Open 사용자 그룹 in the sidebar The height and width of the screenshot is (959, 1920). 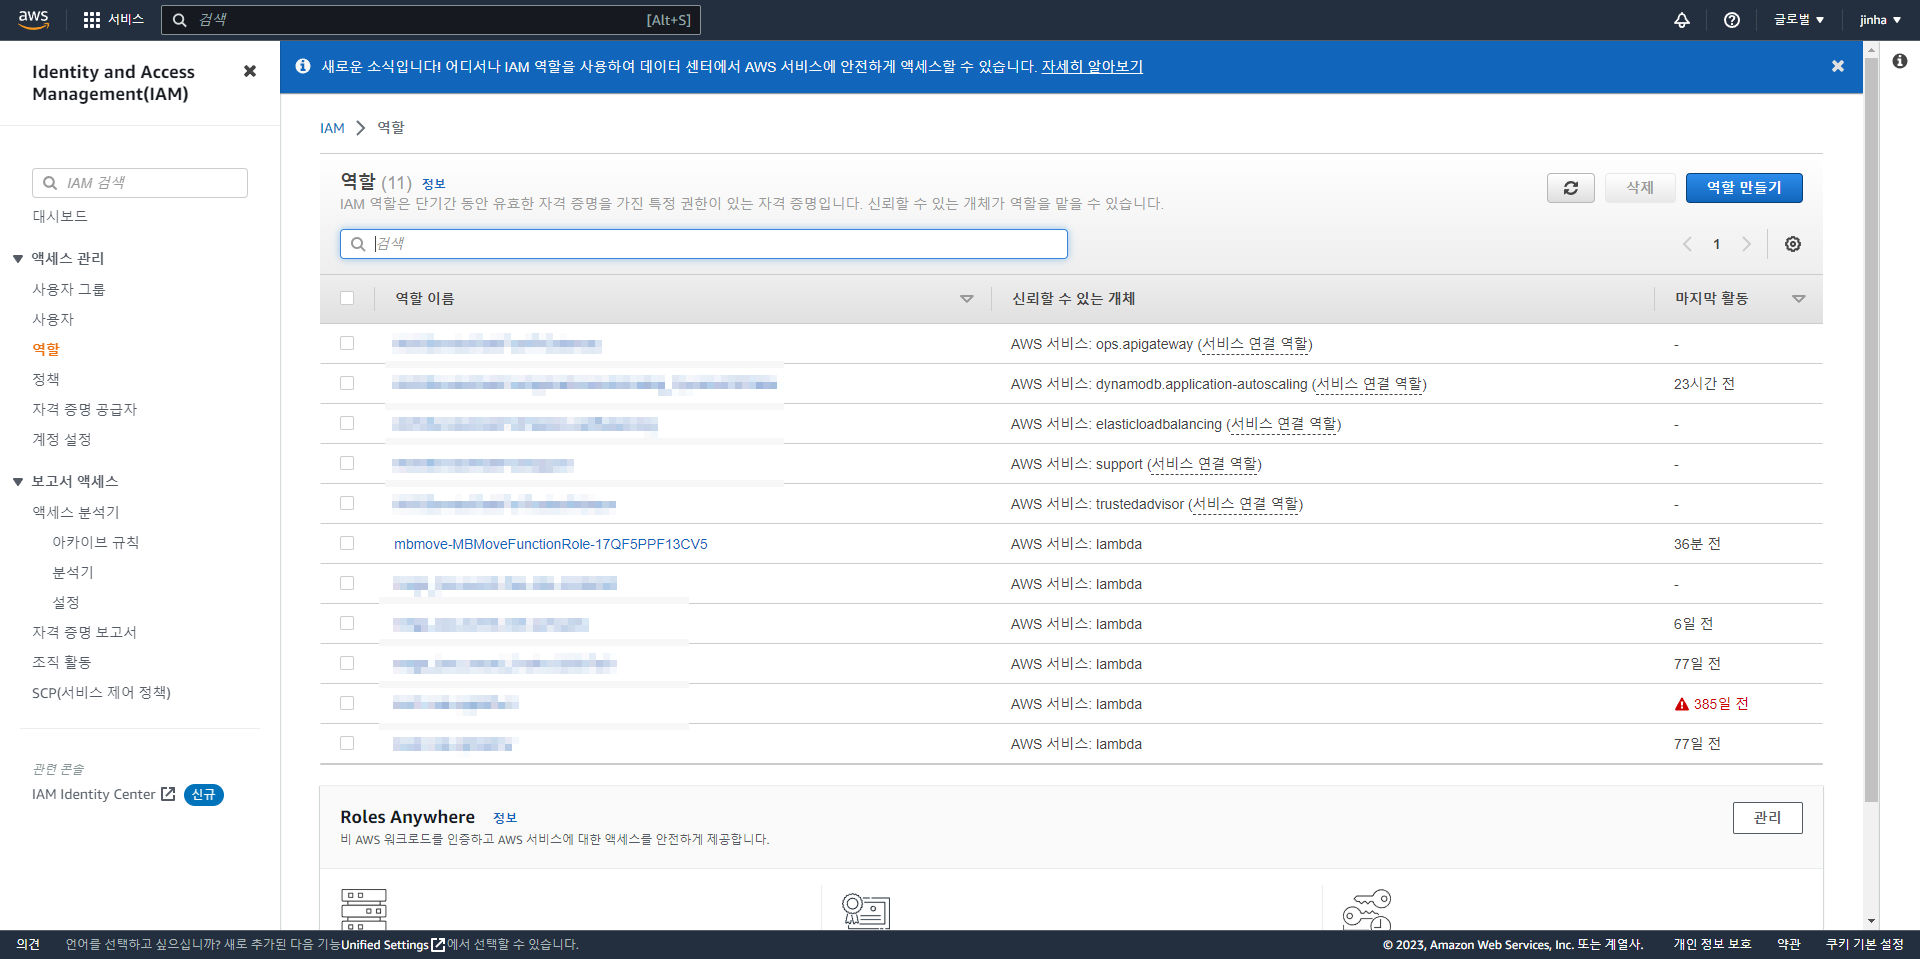coord(69,289)
